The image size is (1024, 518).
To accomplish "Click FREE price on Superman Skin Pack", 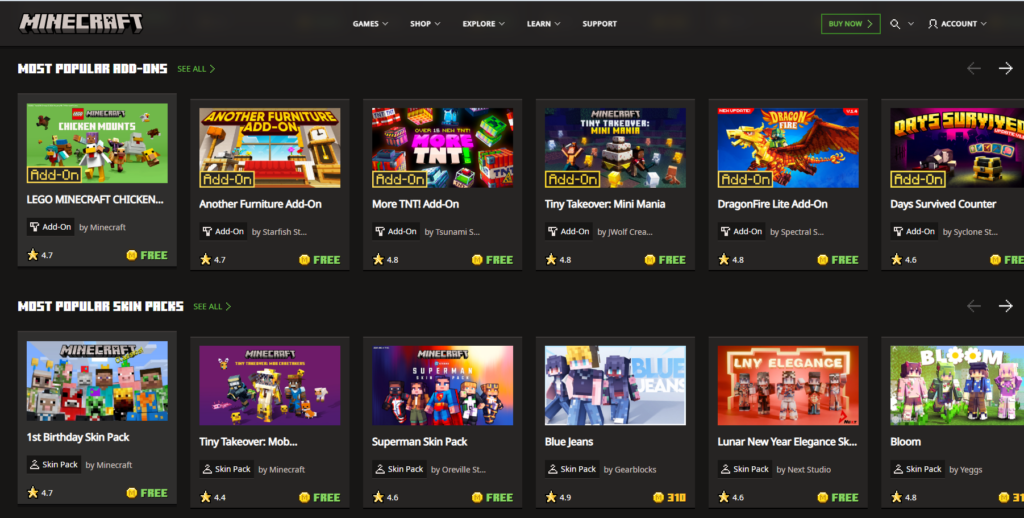I will tap(500, 498).
